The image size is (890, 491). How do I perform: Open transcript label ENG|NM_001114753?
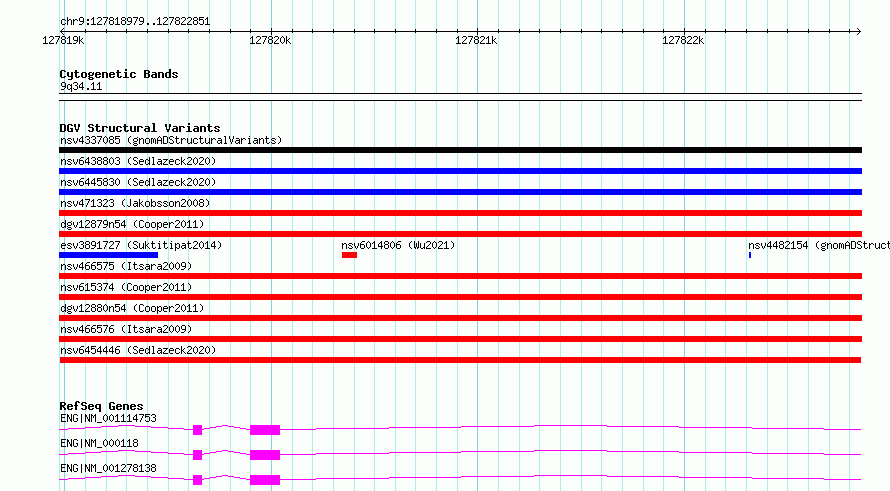[x=108, y=418]
